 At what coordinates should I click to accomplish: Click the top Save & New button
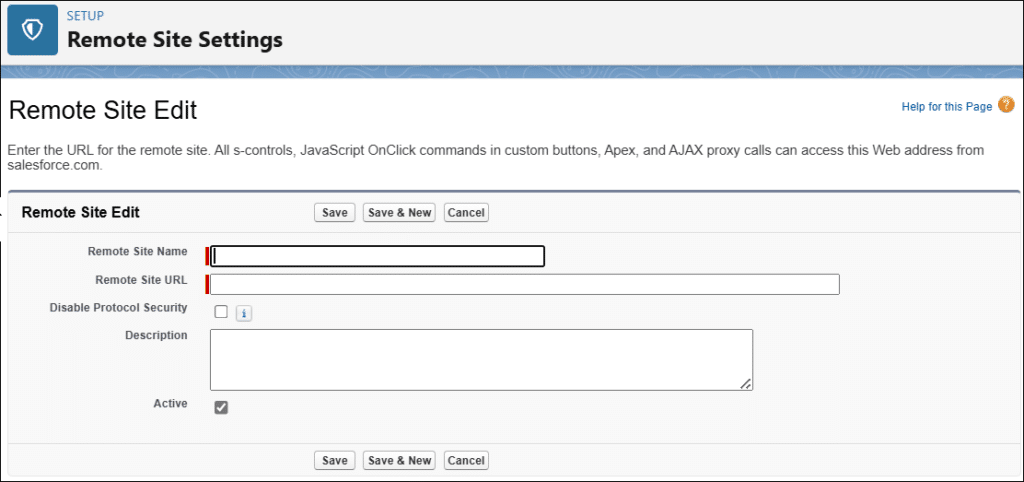399,213
